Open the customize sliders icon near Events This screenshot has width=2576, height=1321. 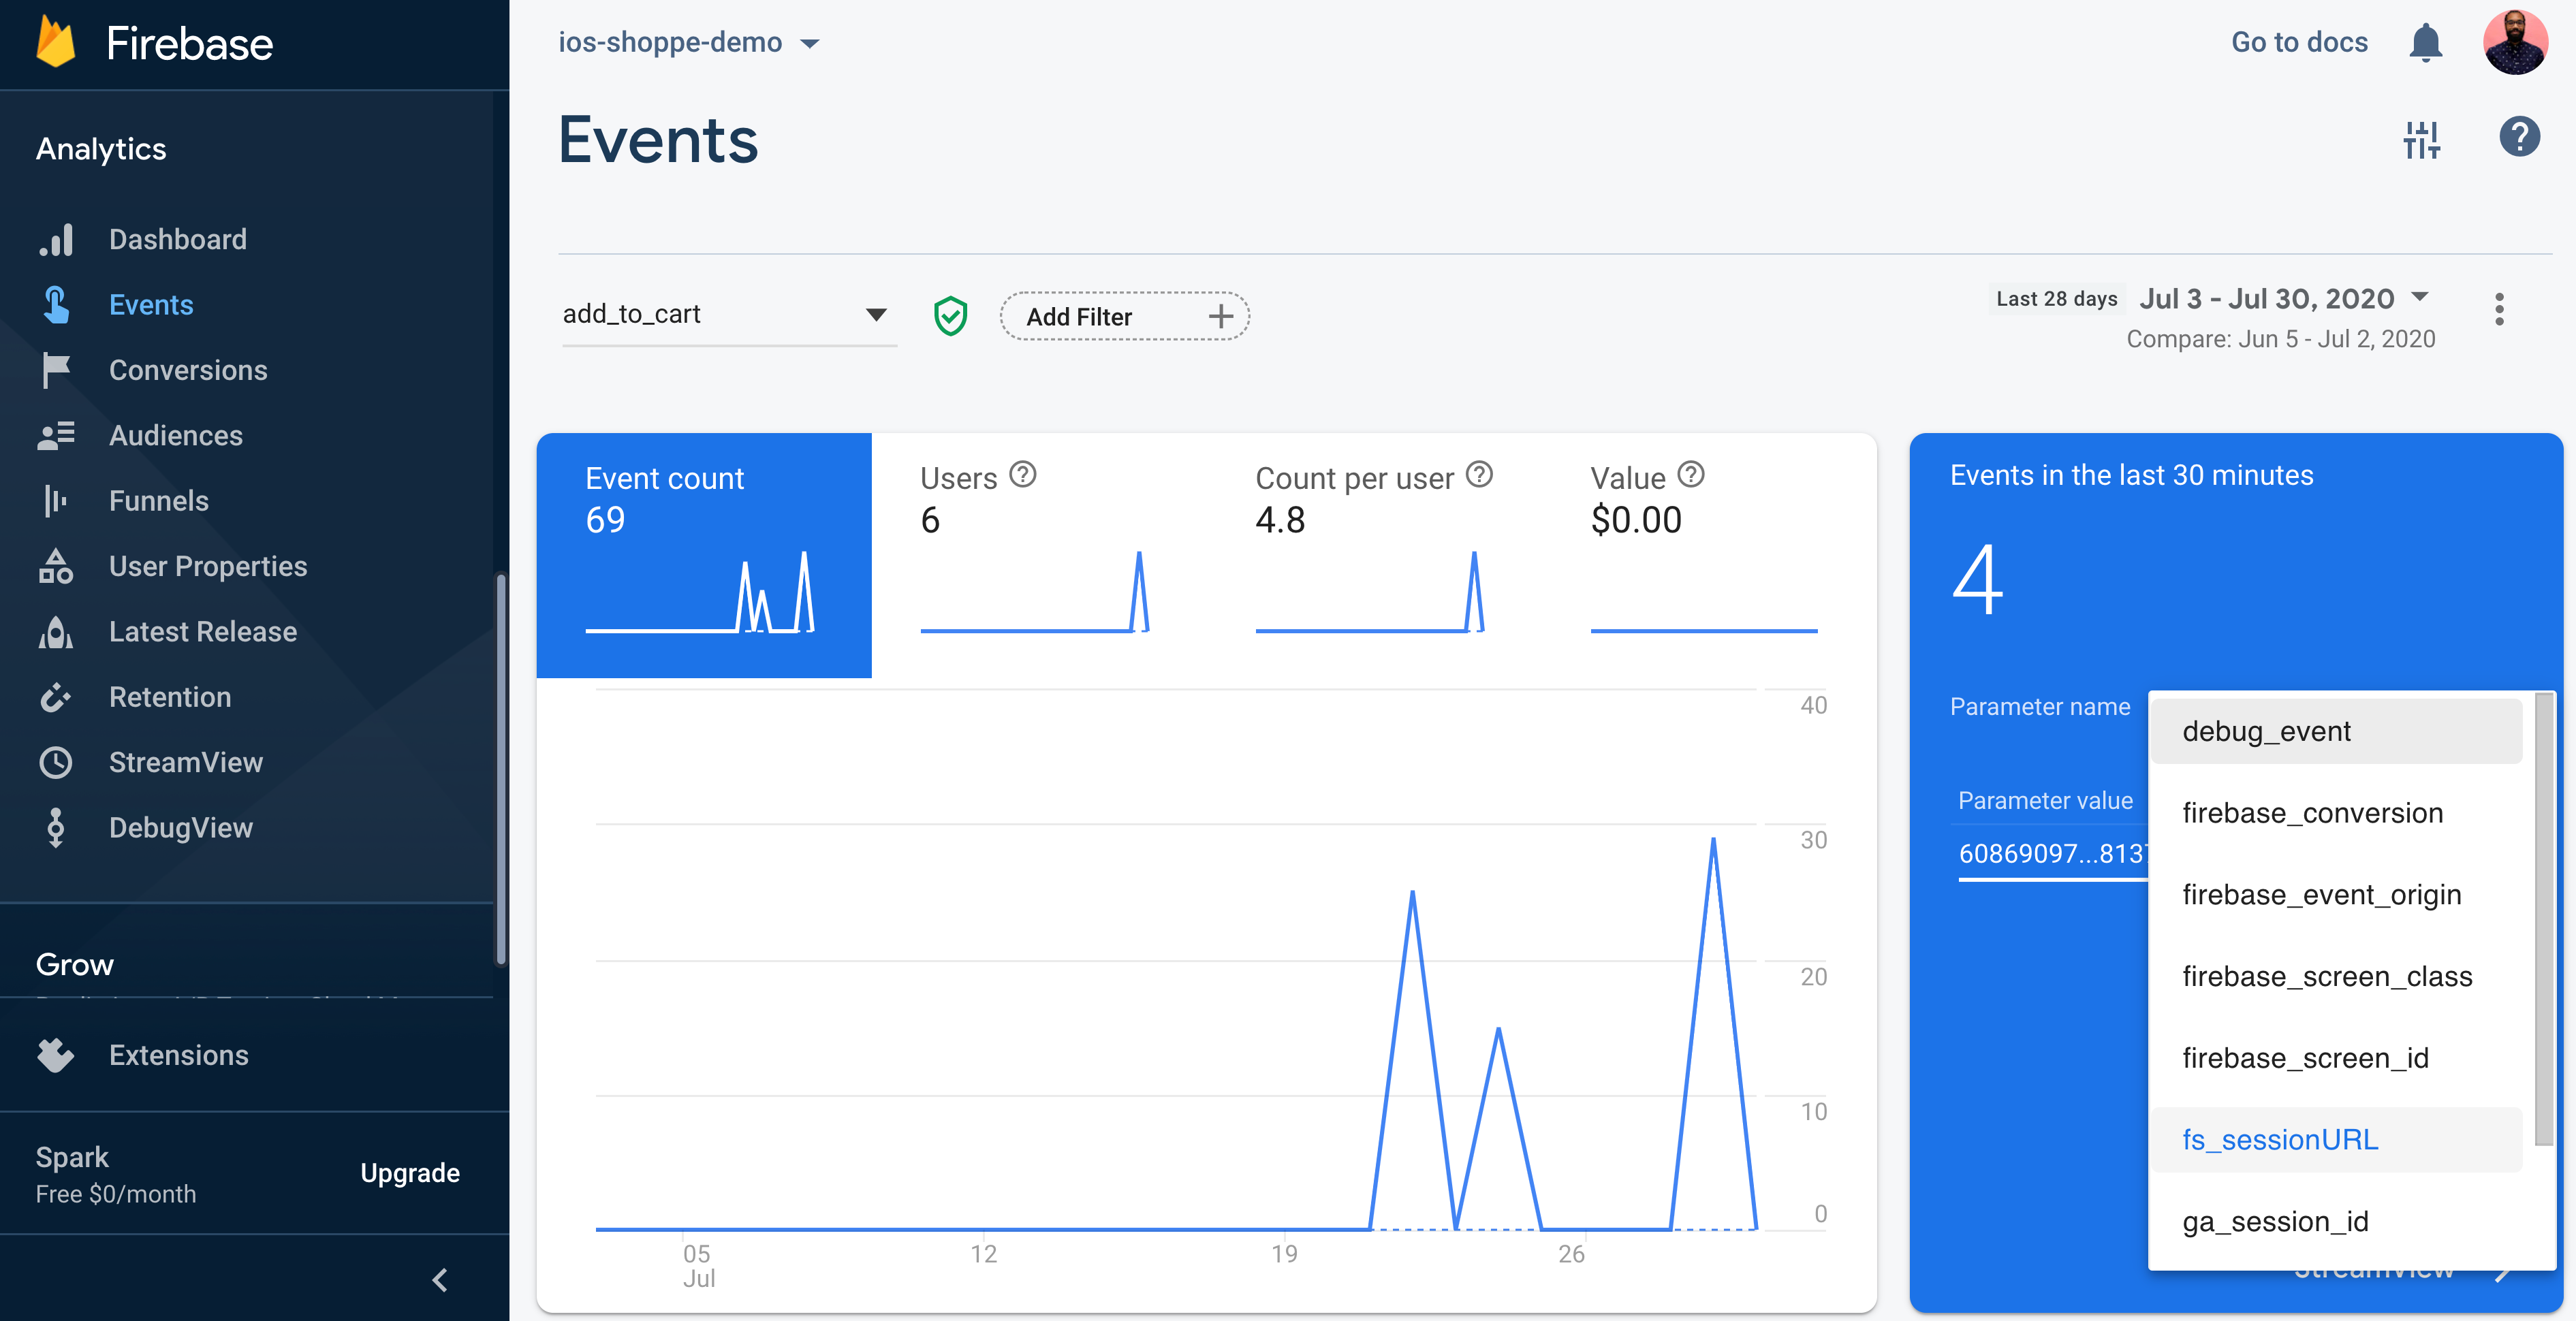click(x=2422, y=140)
